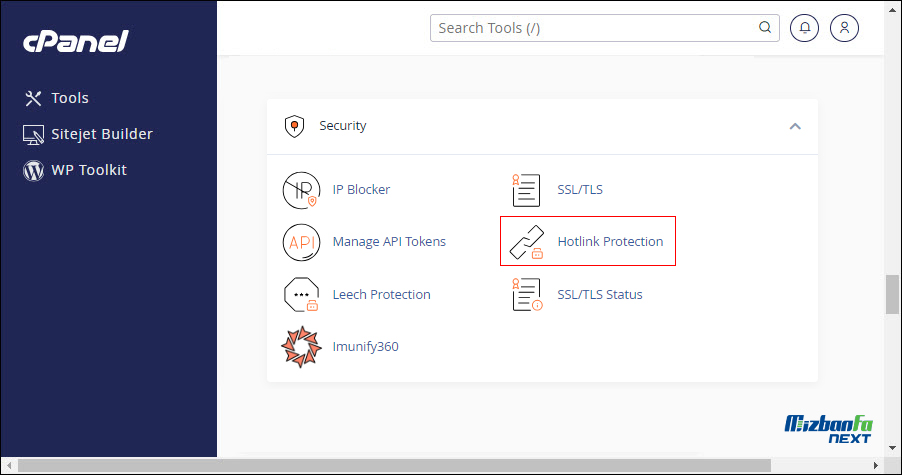Image resolution: width=902 pixels, height=475 pixels.
Task: Open the SSL/TLS Status link
Action: [x=599, y=294]
